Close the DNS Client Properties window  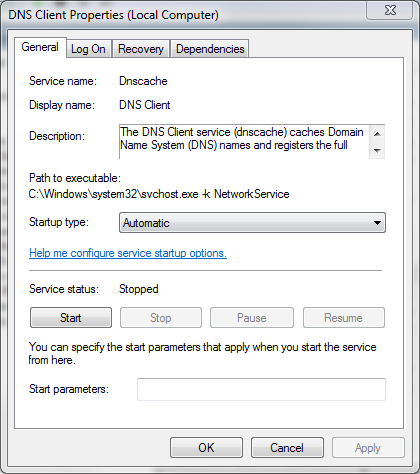pyautogui.click(x=390, y=10)
